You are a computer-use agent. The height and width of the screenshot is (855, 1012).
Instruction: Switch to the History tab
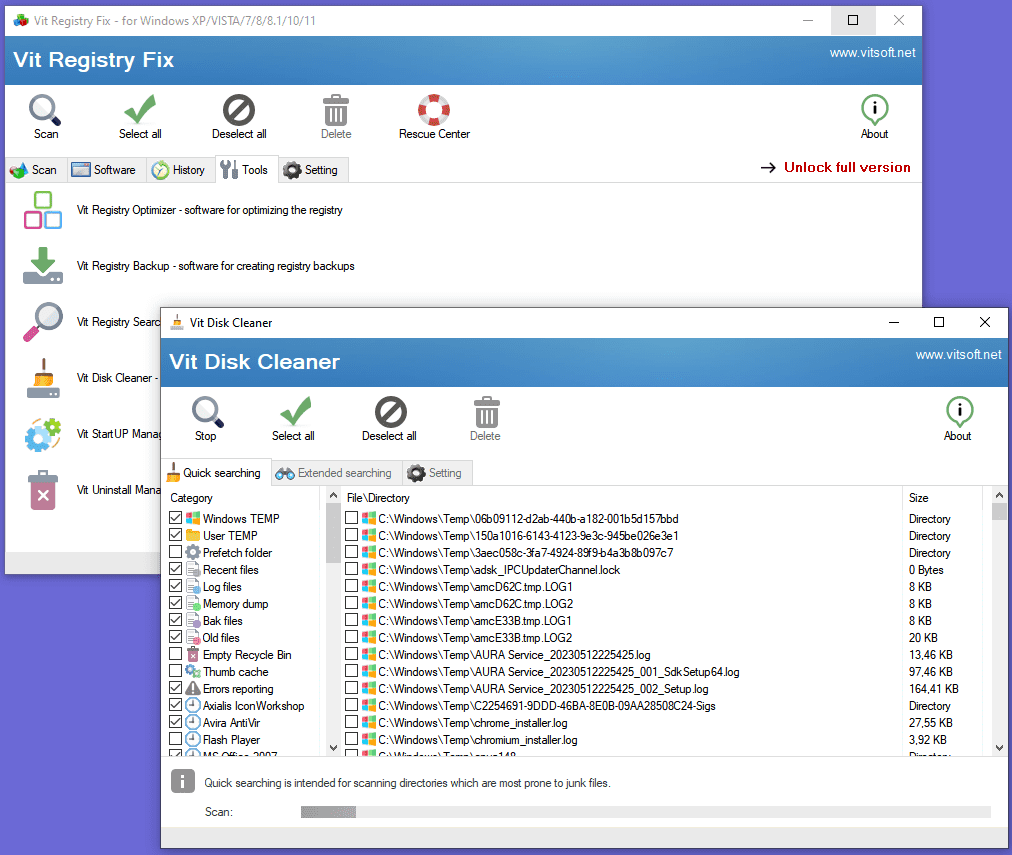pos(179,170)
